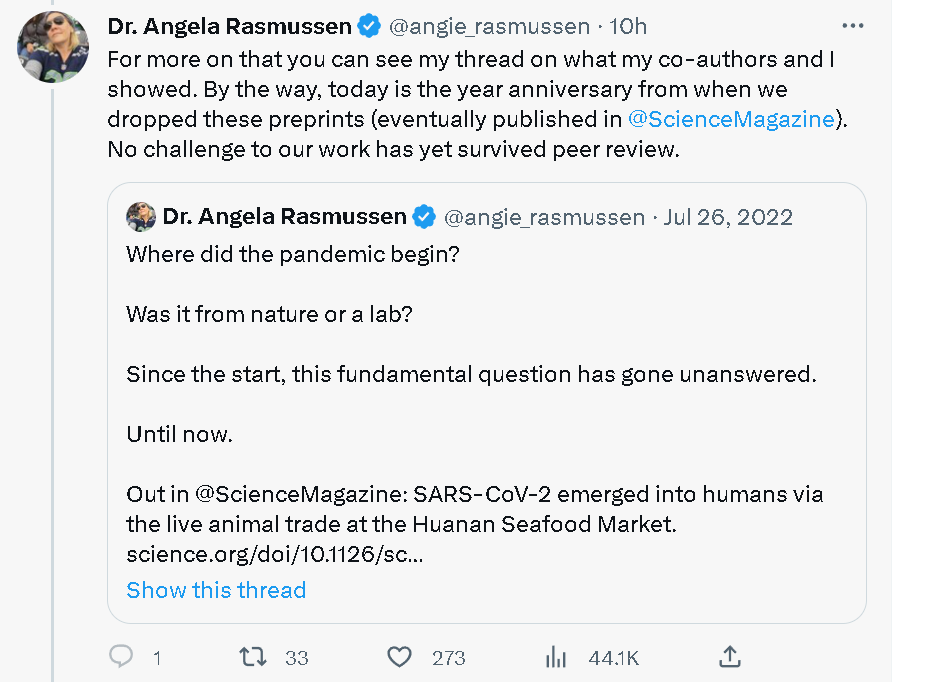Screen dimensions: 937x682
Task: Open the three-dot more options menu
Action: click(x=852, y=26)
